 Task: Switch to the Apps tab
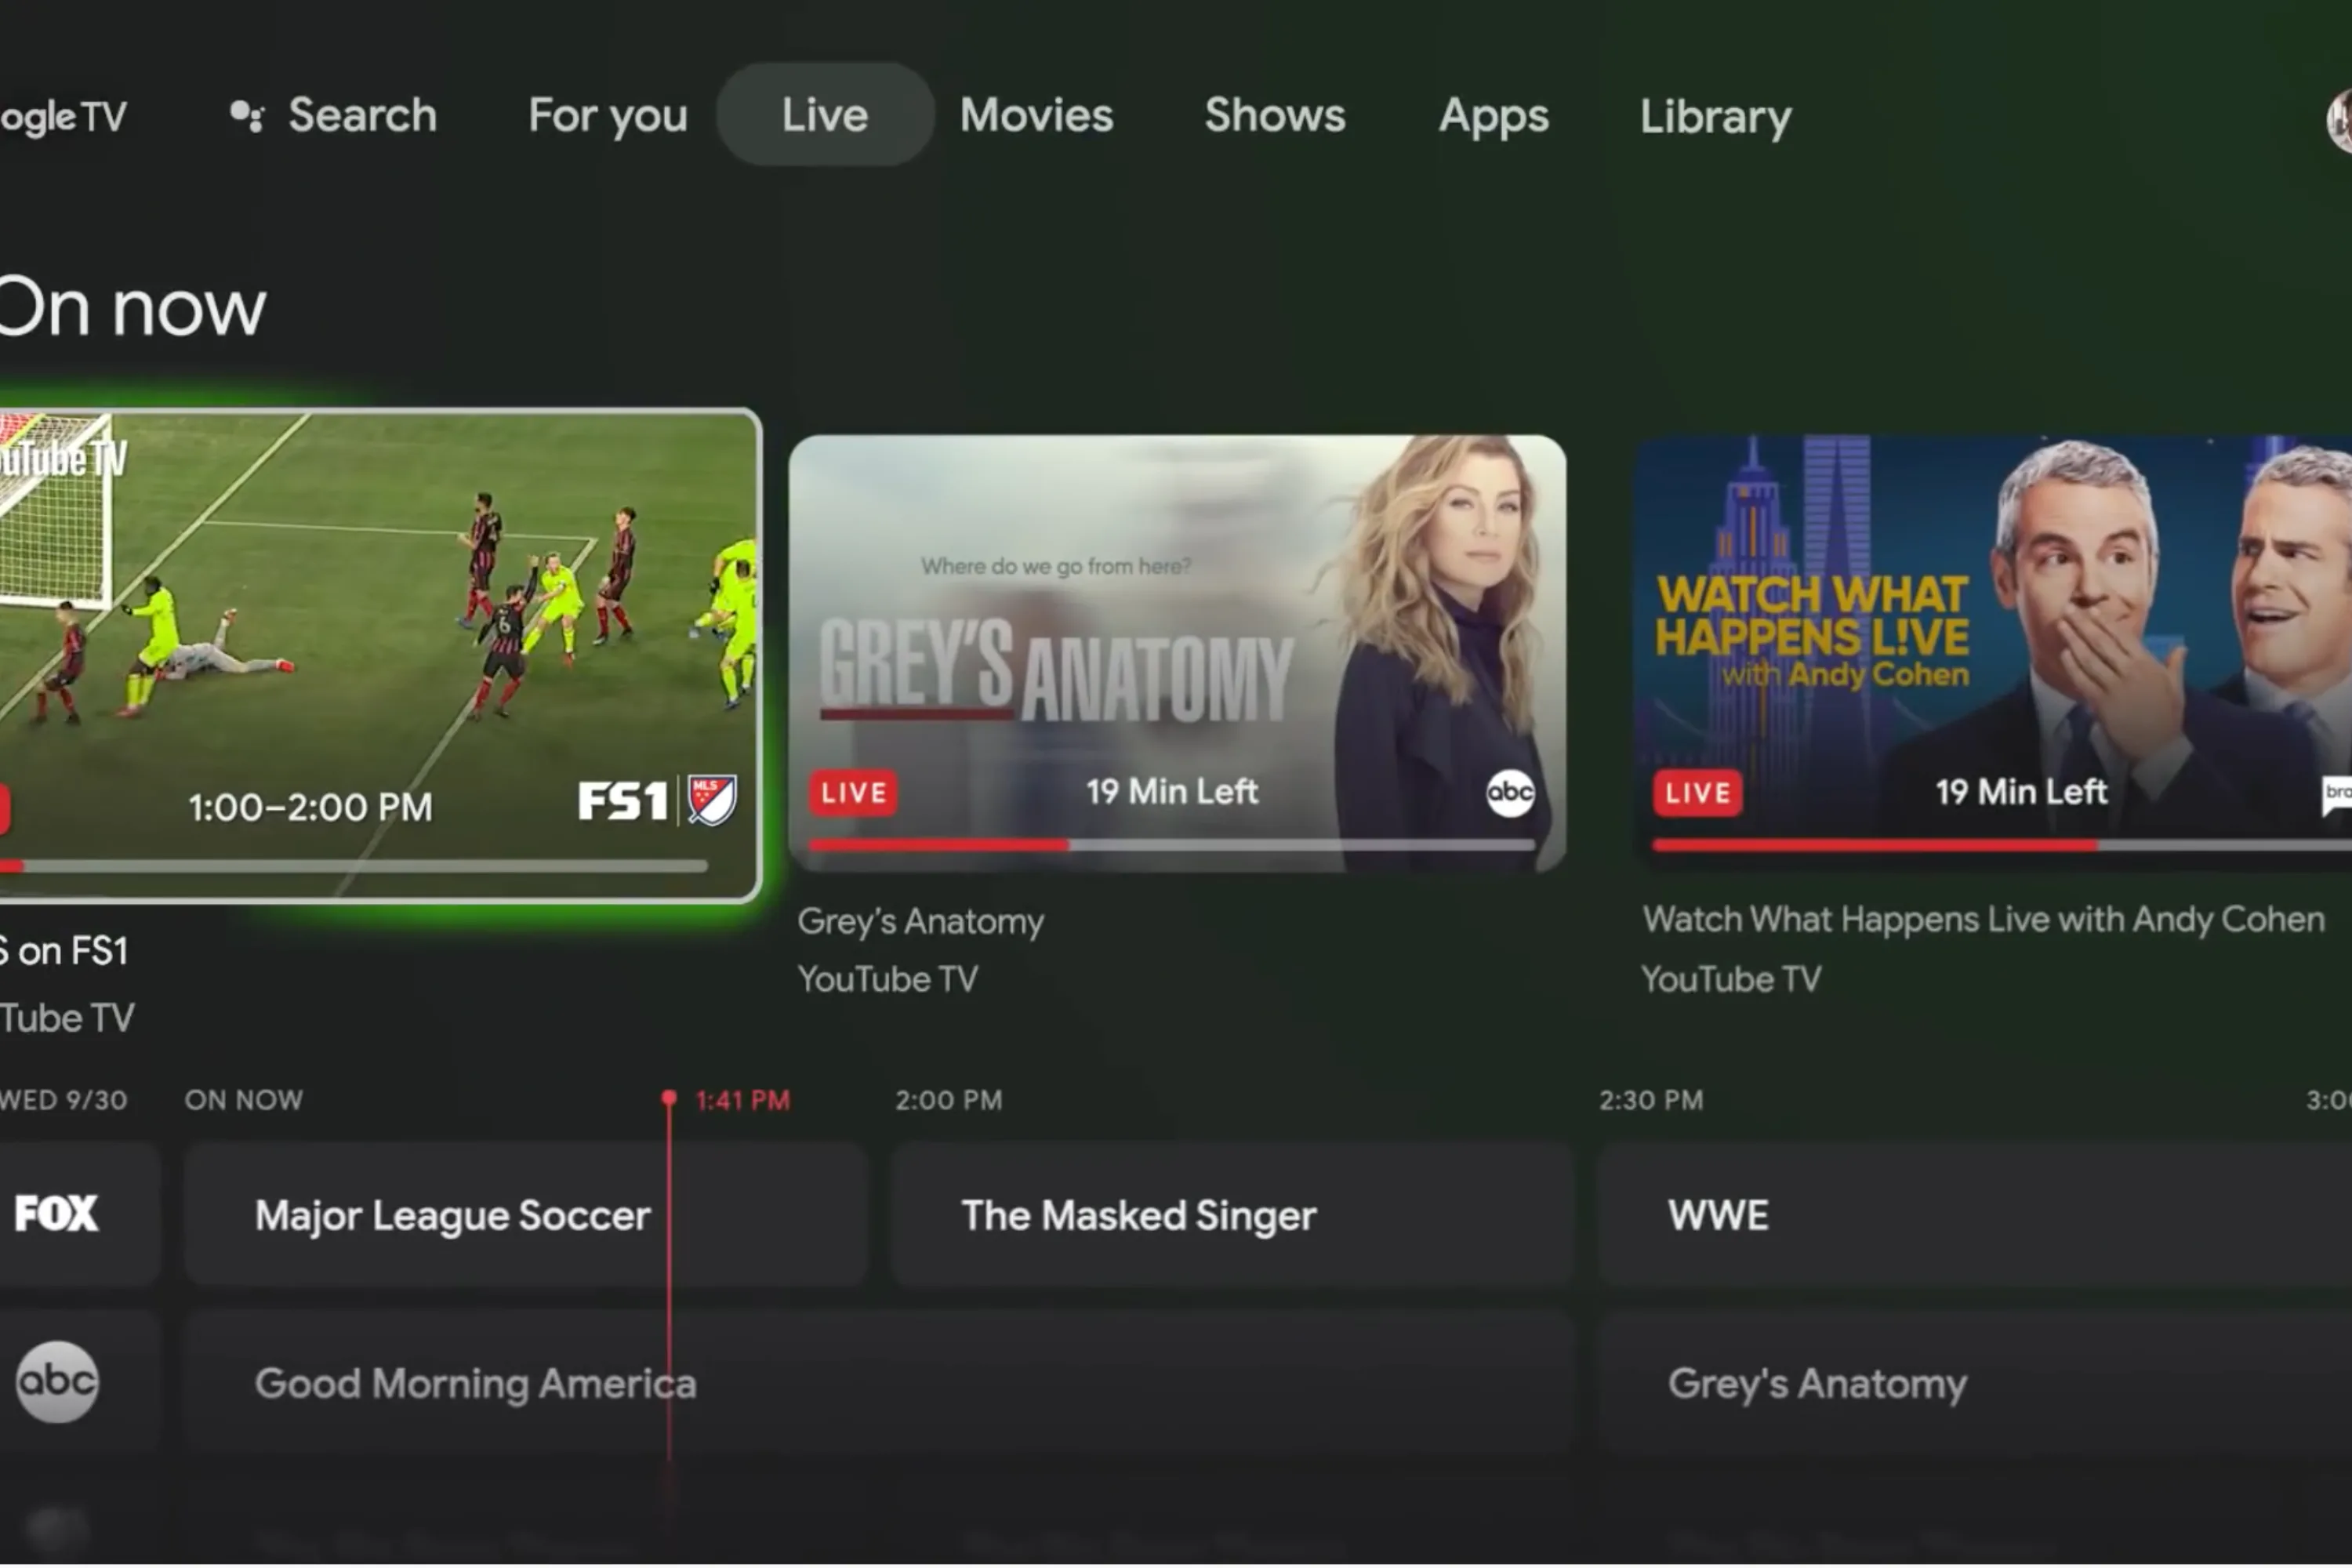click(1494, 117)
